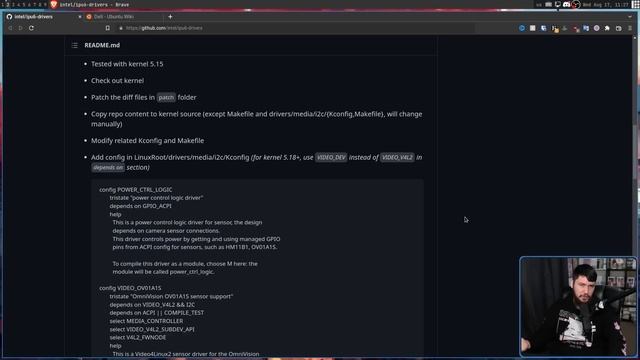Go forward with the browser forward arrow
The height and width of the screenshot is (360, 640).
coord(20,28)
